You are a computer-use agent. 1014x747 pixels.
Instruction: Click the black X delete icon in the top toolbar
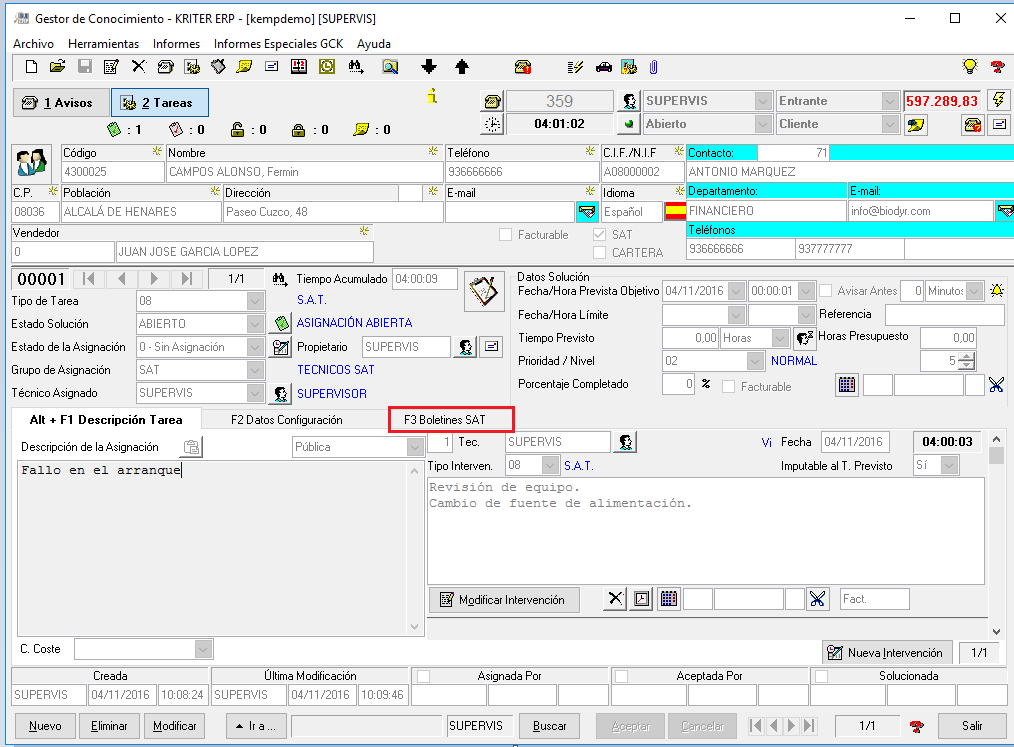138,67
